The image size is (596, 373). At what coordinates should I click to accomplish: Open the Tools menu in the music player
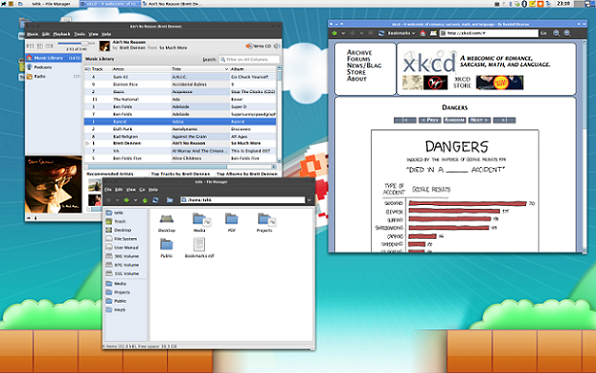coord(79,34)
